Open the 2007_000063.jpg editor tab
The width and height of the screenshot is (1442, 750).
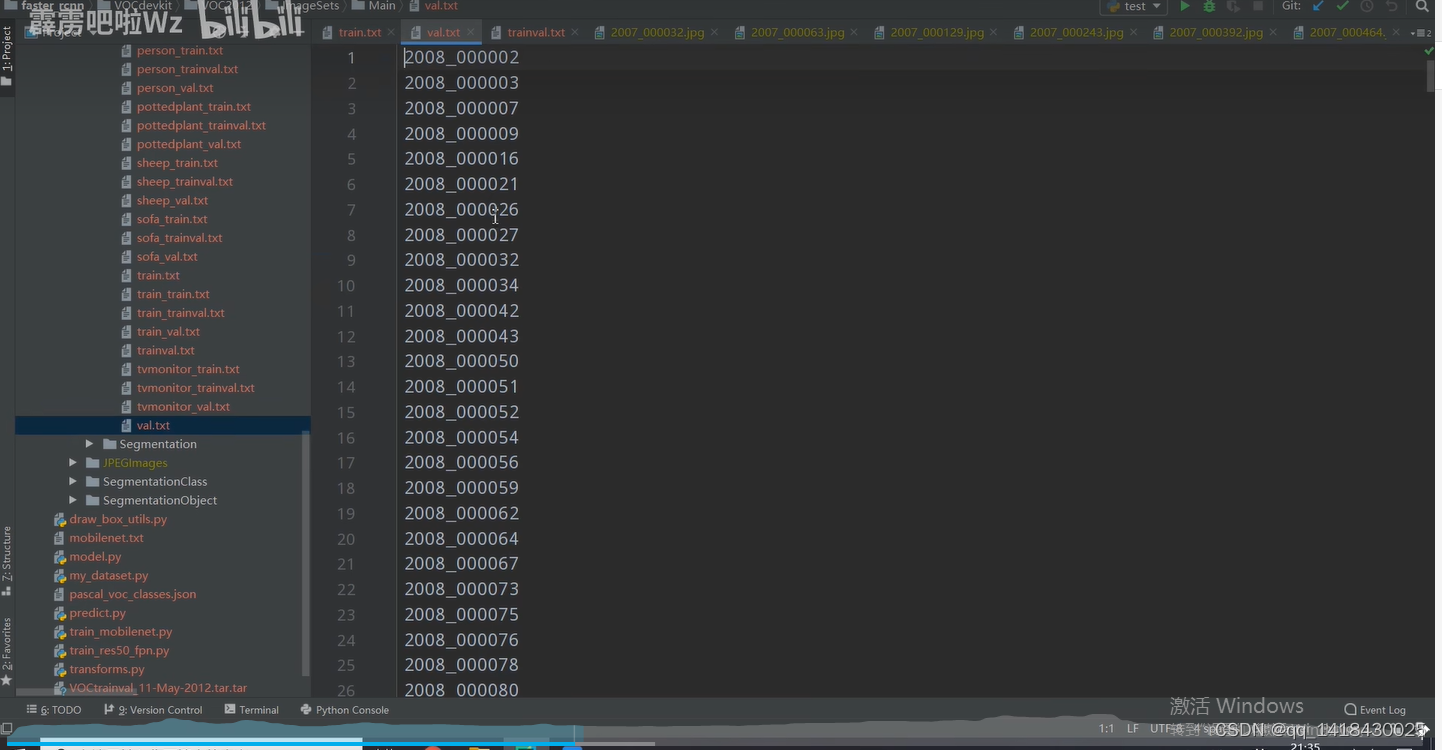pos(797,32)
